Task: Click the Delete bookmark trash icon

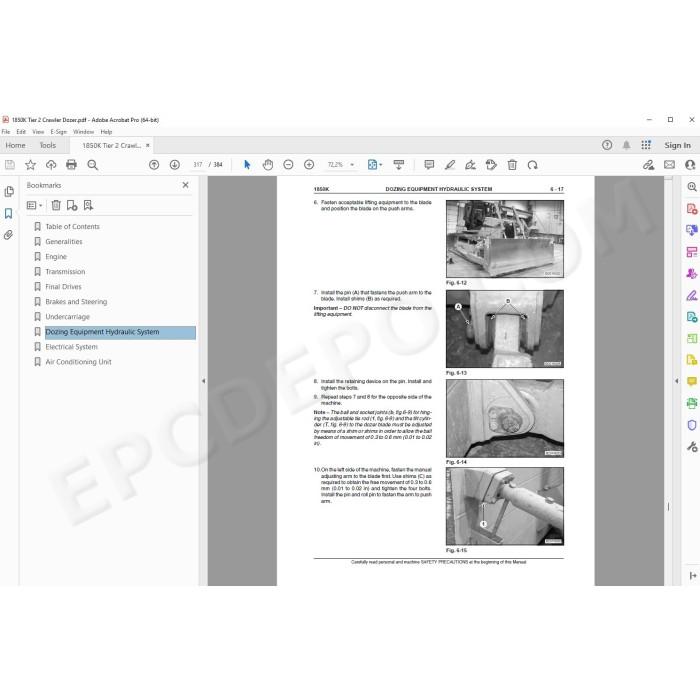Action: pos(56,205)
